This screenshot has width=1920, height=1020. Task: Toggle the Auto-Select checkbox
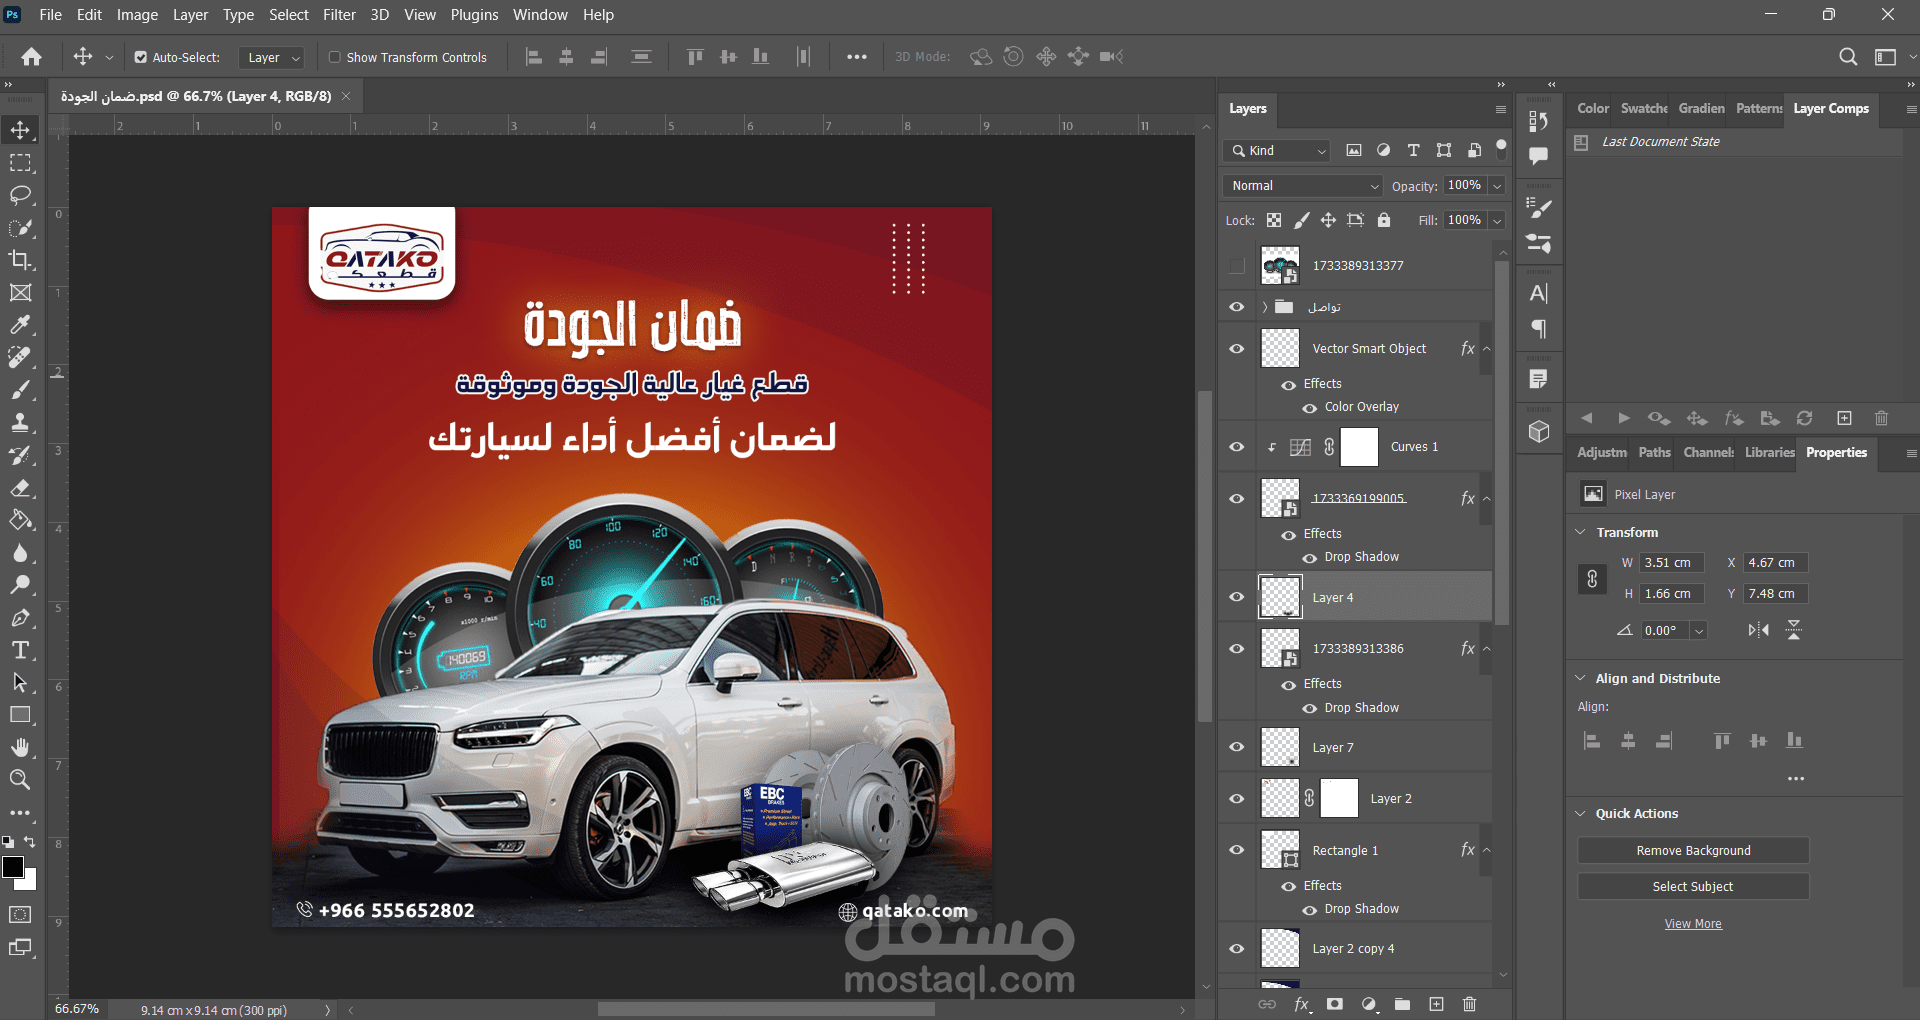141,57
